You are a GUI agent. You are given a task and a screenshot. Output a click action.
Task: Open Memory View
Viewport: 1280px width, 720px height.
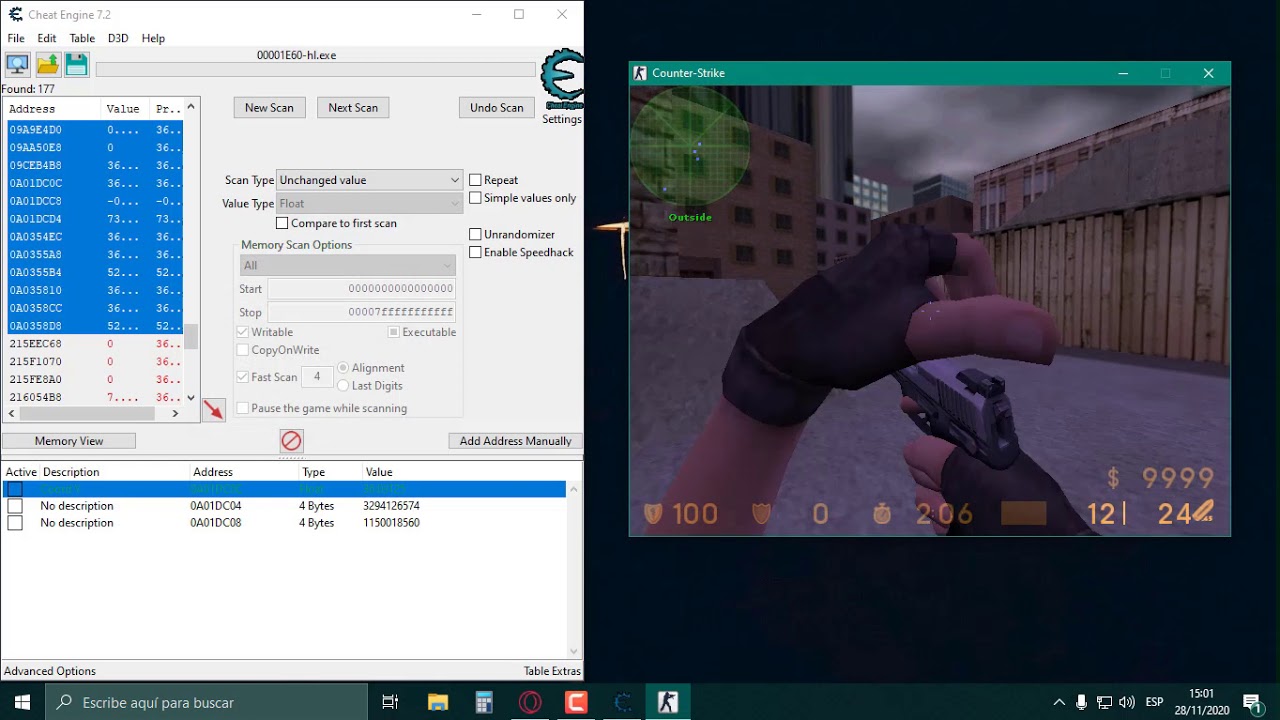click(x=69, y=441)
